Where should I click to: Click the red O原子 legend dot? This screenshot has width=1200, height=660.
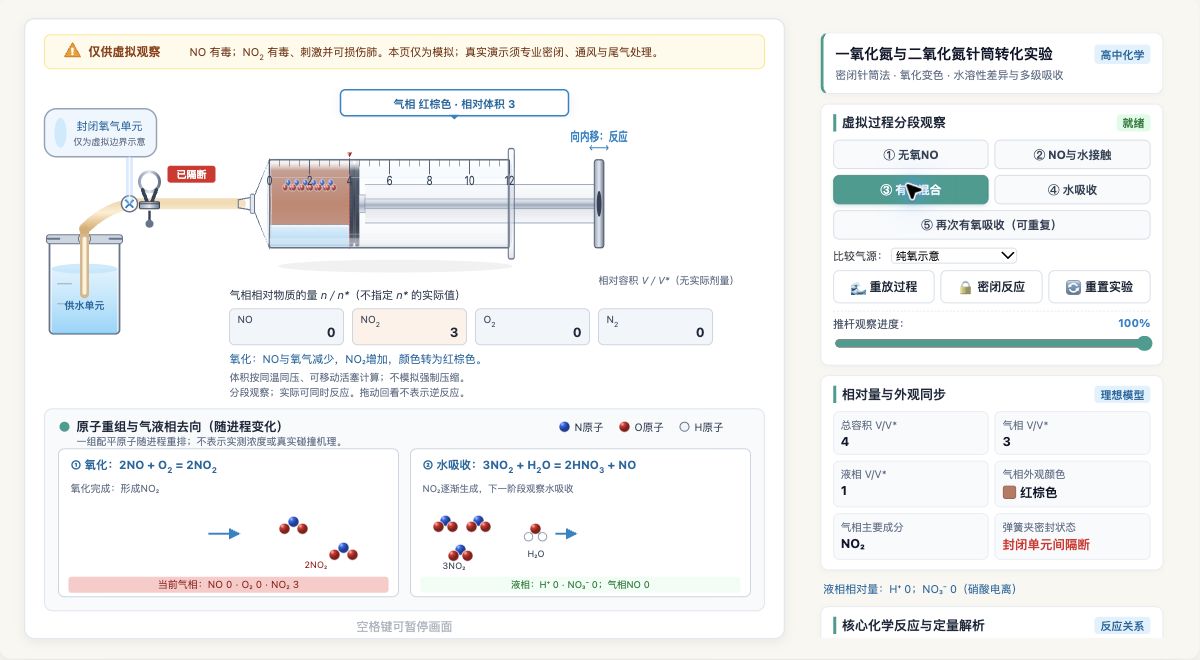click(625, 427)
